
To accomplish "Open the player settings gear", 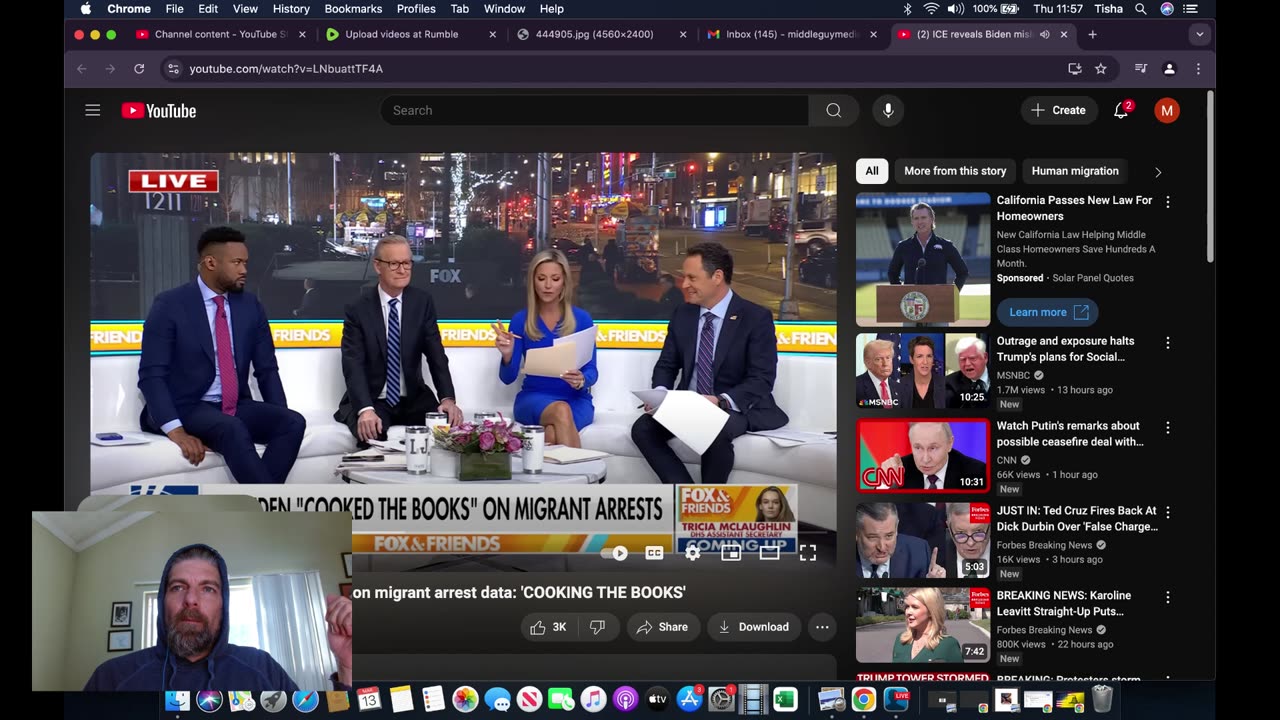I will coord(692,553).
